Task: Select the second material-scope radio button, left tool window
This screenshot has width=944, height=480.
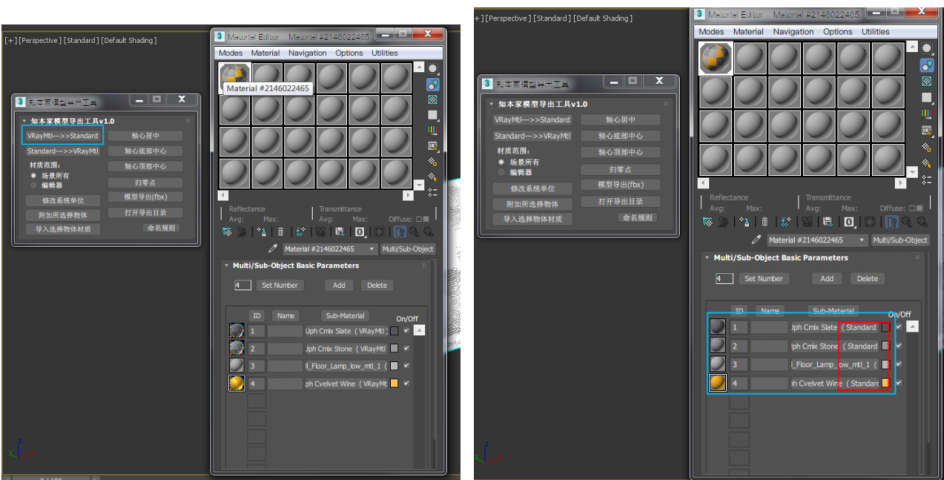Action: coord(33,185)
